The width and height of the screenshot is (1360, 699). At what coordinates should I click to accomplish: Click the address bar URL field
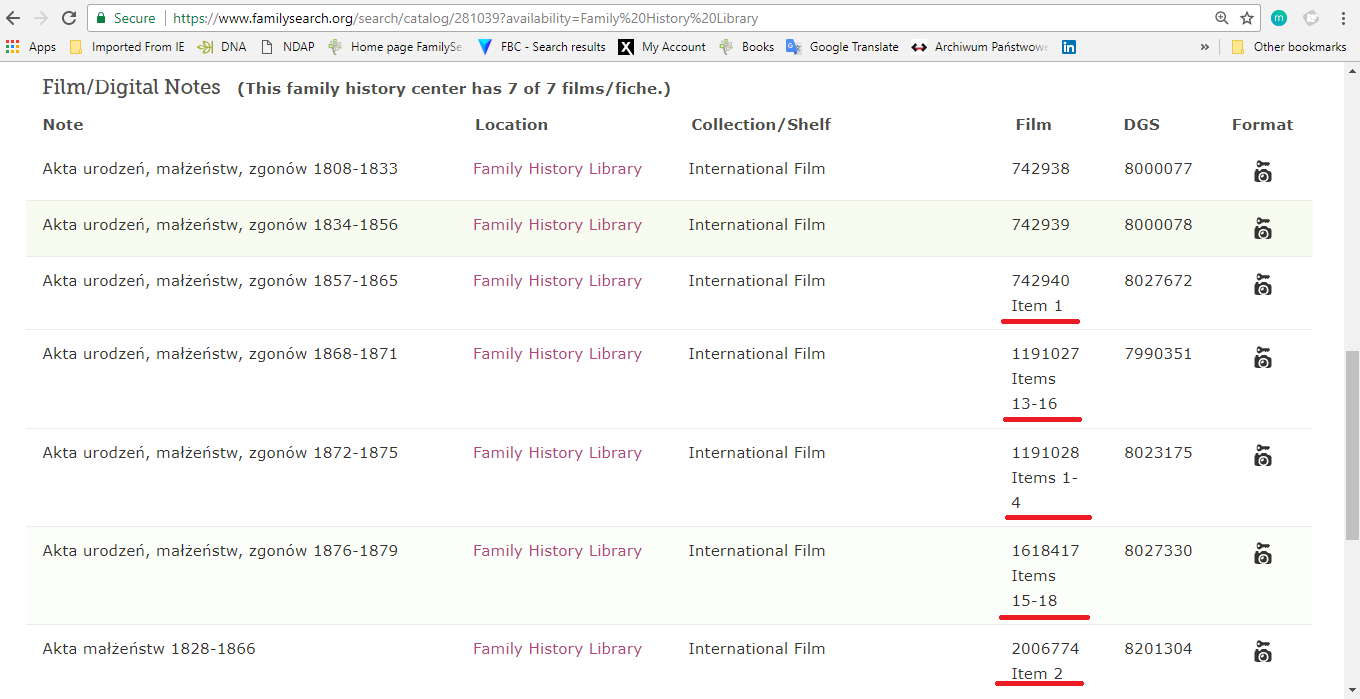(650, 18)
